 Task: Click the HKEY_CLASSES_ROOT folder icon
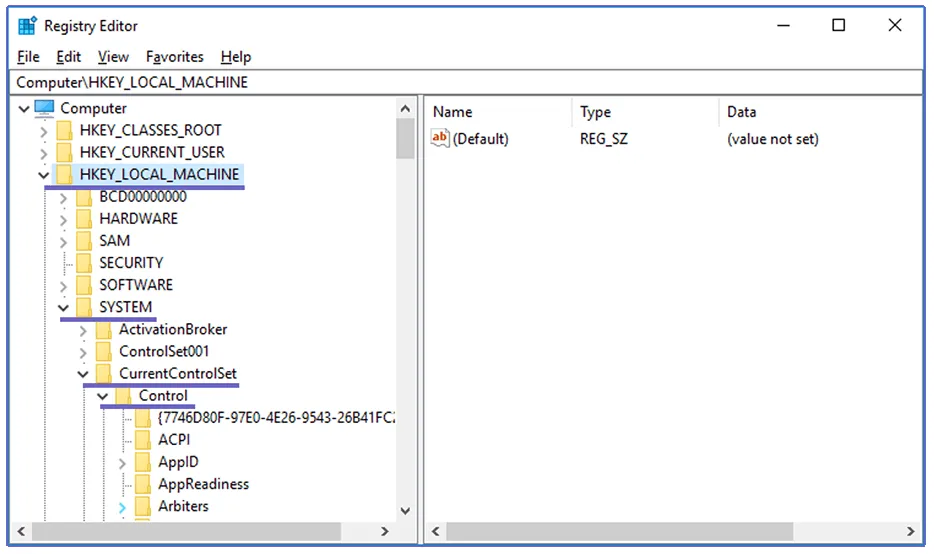64,130
